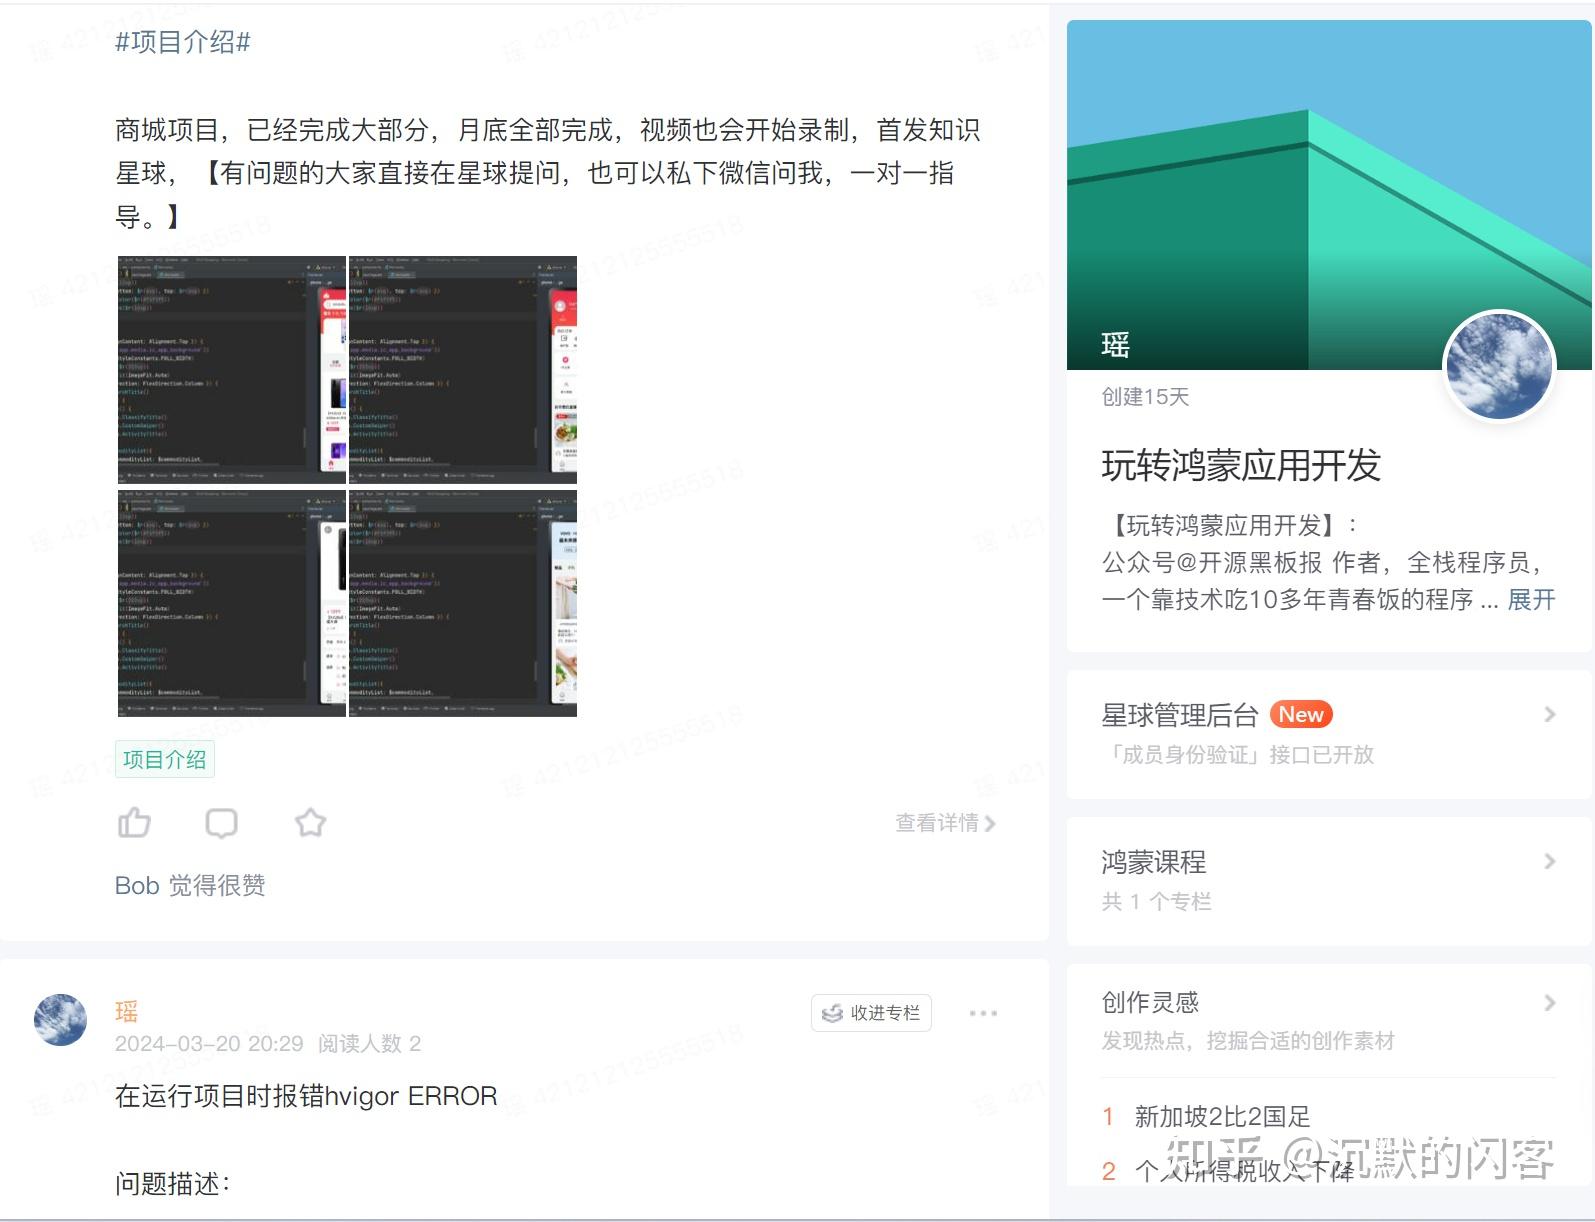Screen dimensions: 1595x1222
Task: Click the 阅读人数 2 read count
Action: click(x=369, y=1044)
